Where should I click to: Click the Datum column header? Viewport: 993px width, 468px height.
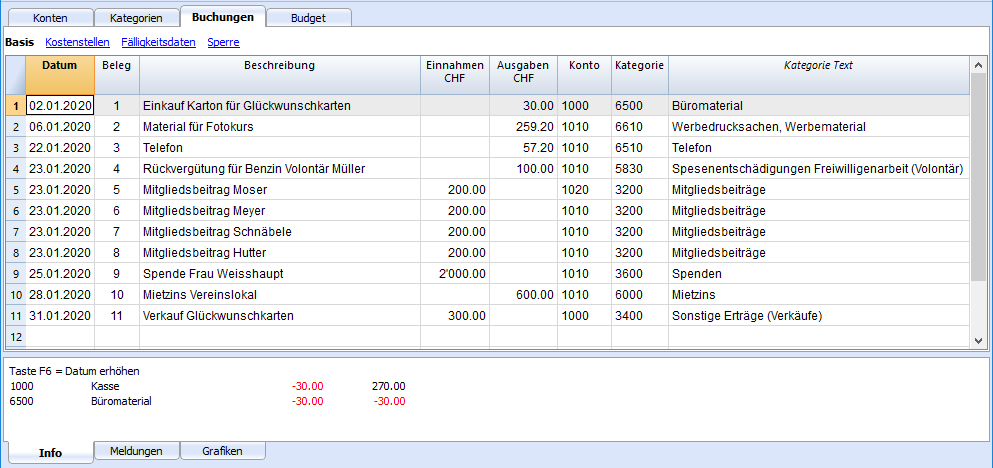coord(60,75)
